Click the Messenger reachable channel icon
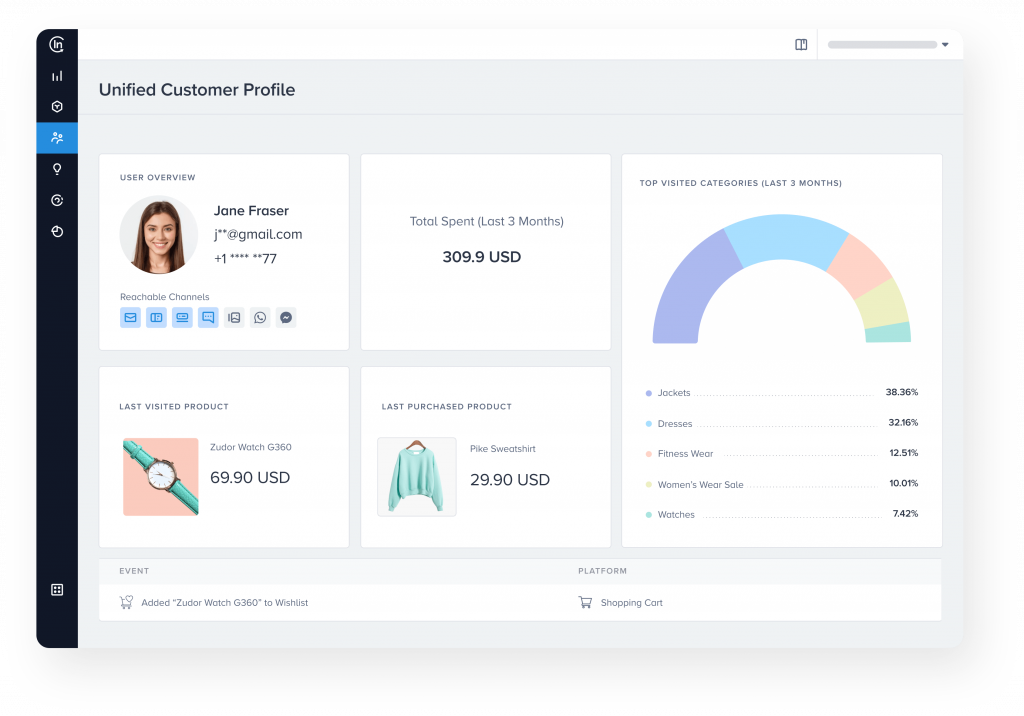Image resolution: width=1024 pixels, height=716 pixels. pos(286,317)
